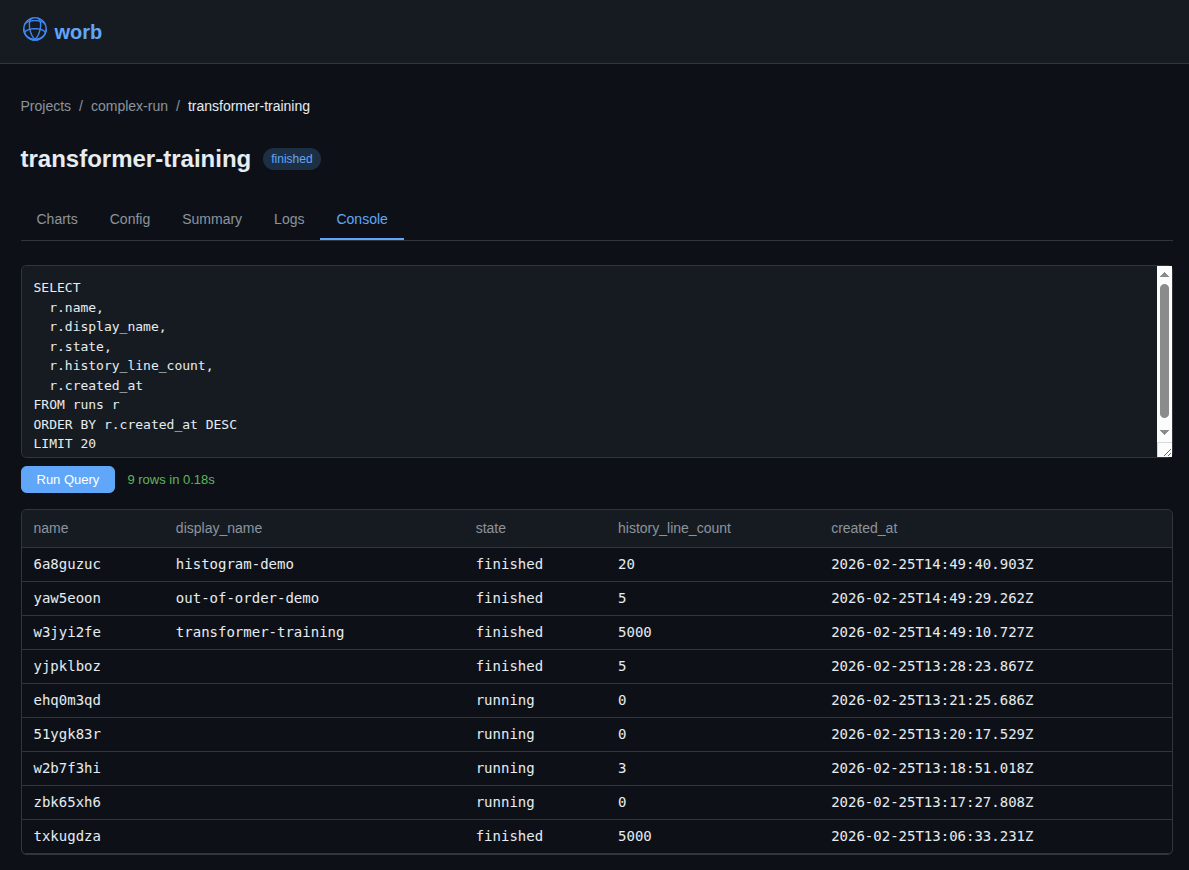Screen dimensions: 1189x870
Task: Select the Console tab
Action: [x=362, y=219]
